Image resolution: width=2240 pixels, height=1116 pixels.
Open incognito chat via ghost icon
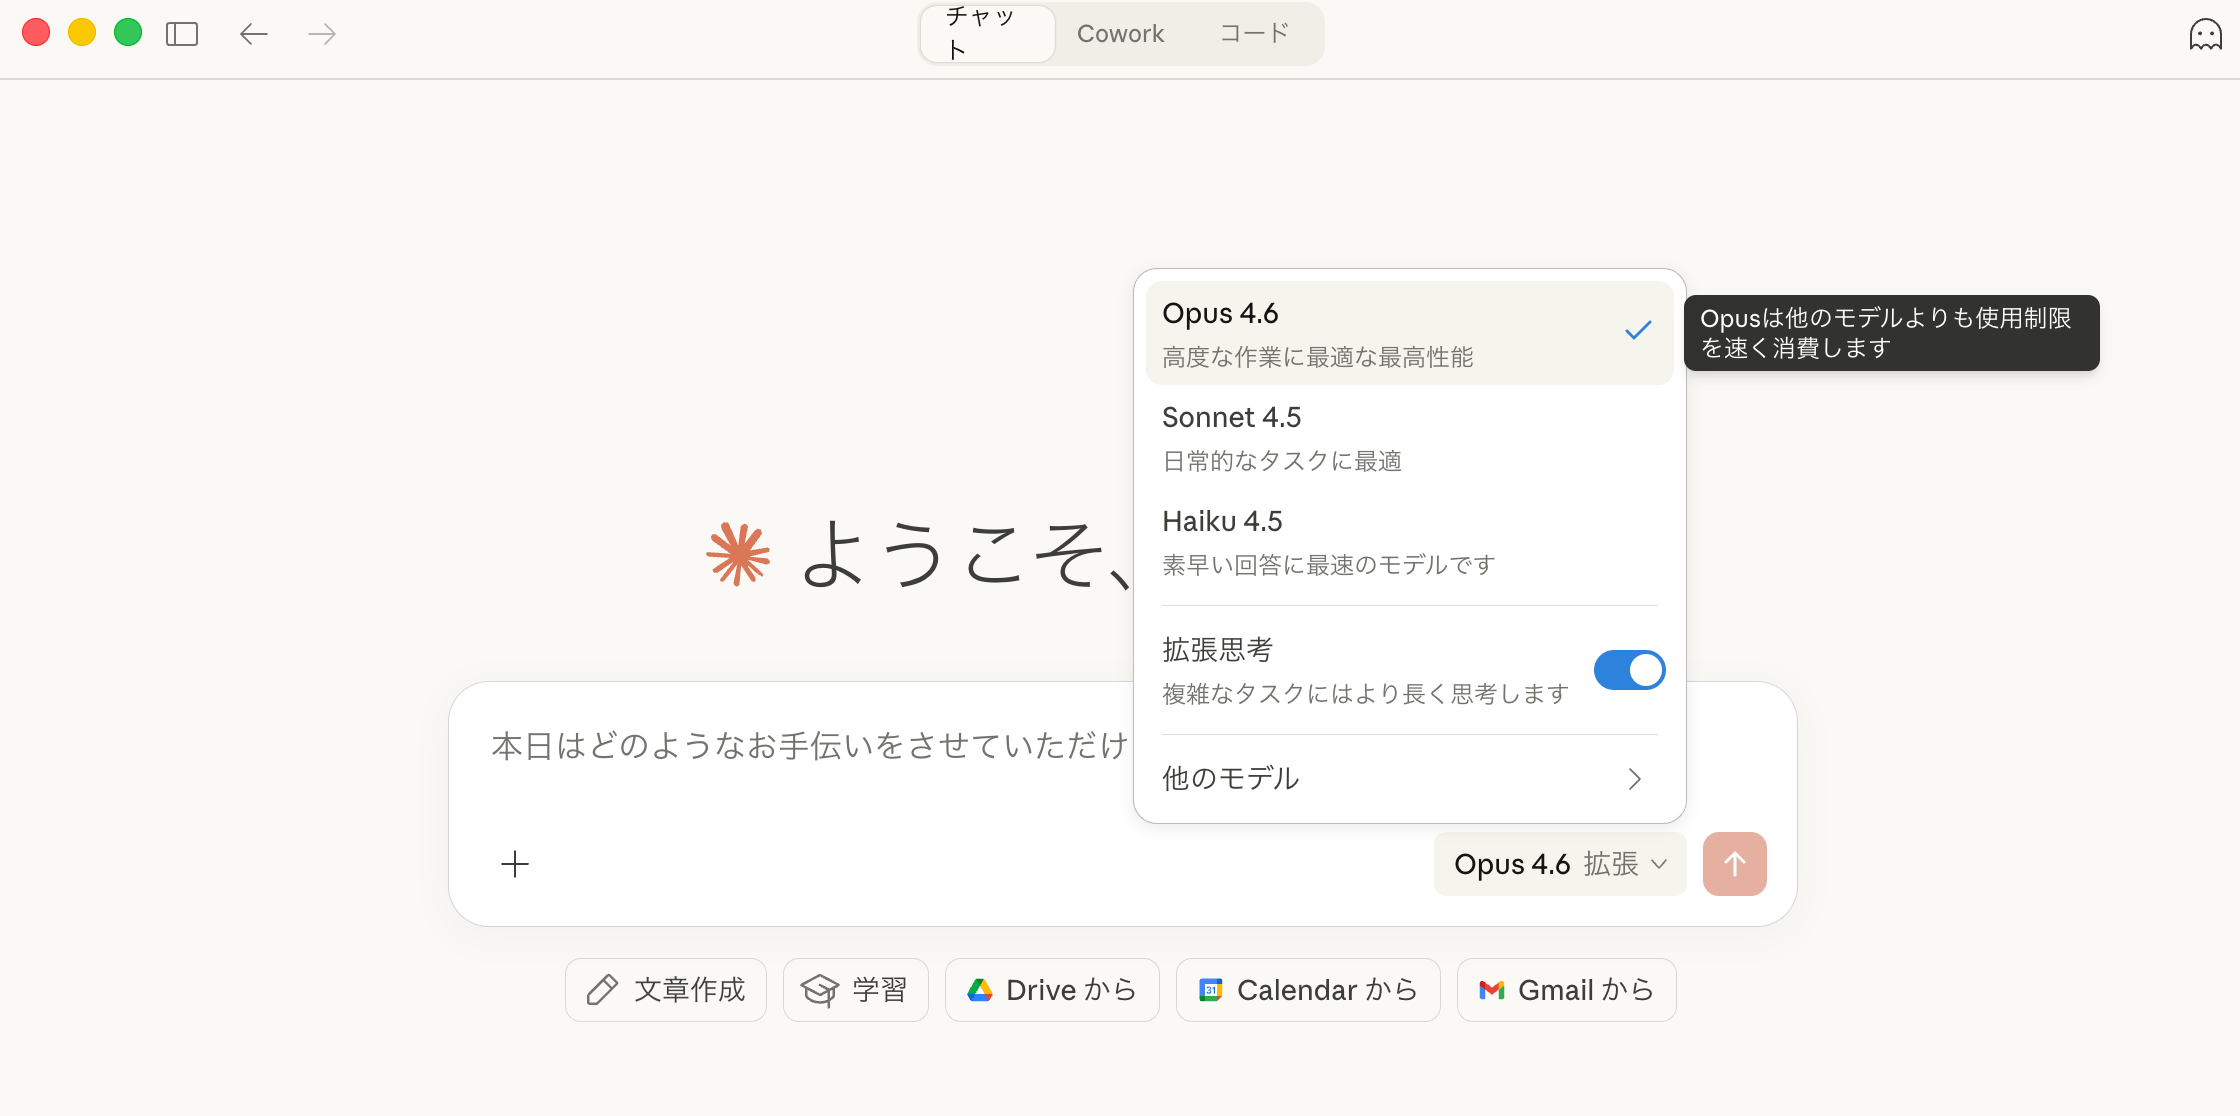click(x=2205, y=35)
